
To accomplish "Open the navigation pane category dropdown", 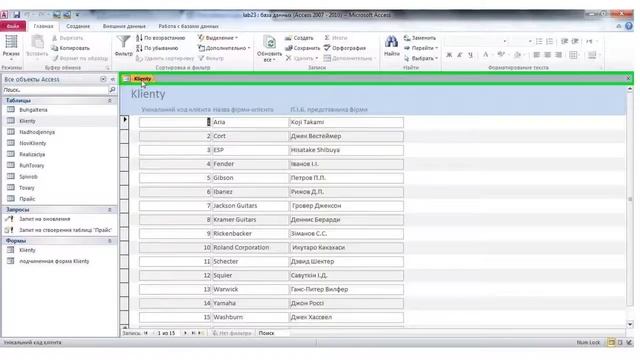I will [x=103, y=79].
